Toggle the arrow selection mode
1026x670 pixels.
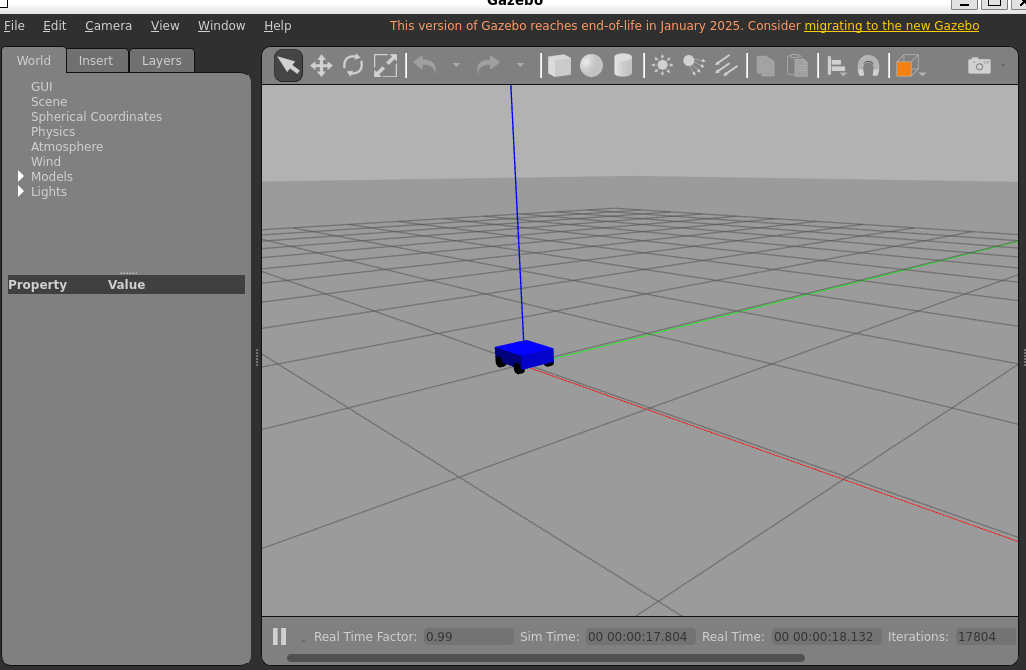click(288, 66)
